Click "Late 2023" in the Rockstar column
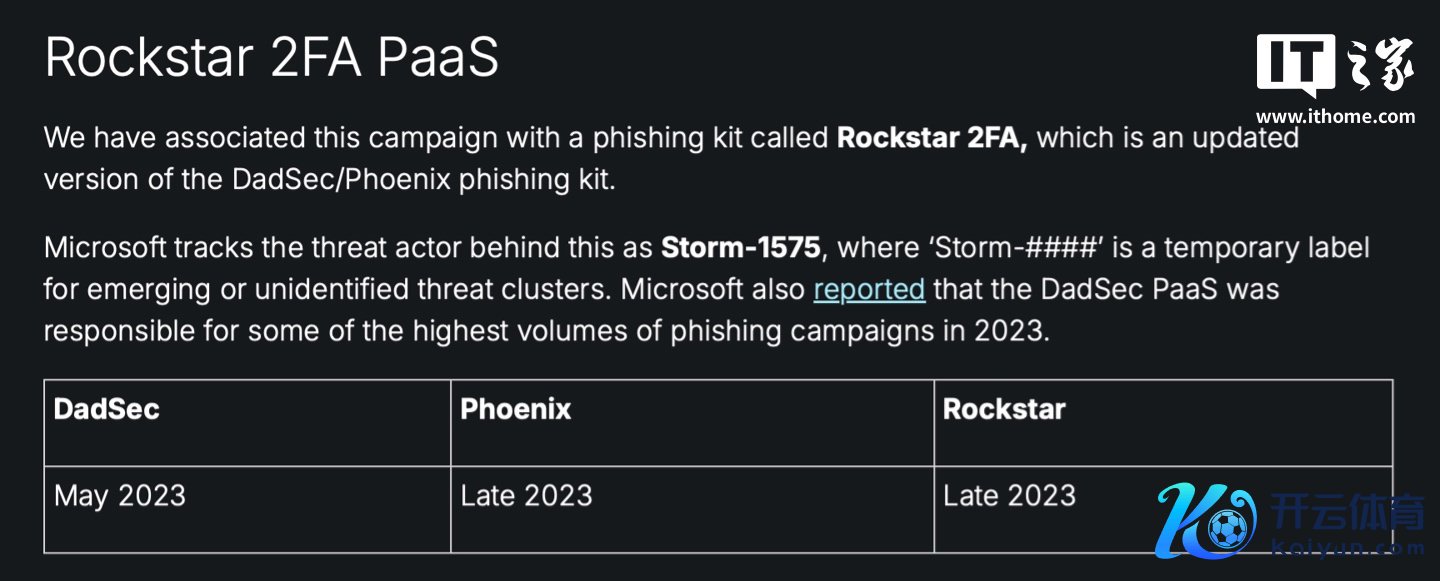 [x=1009, y=496]
